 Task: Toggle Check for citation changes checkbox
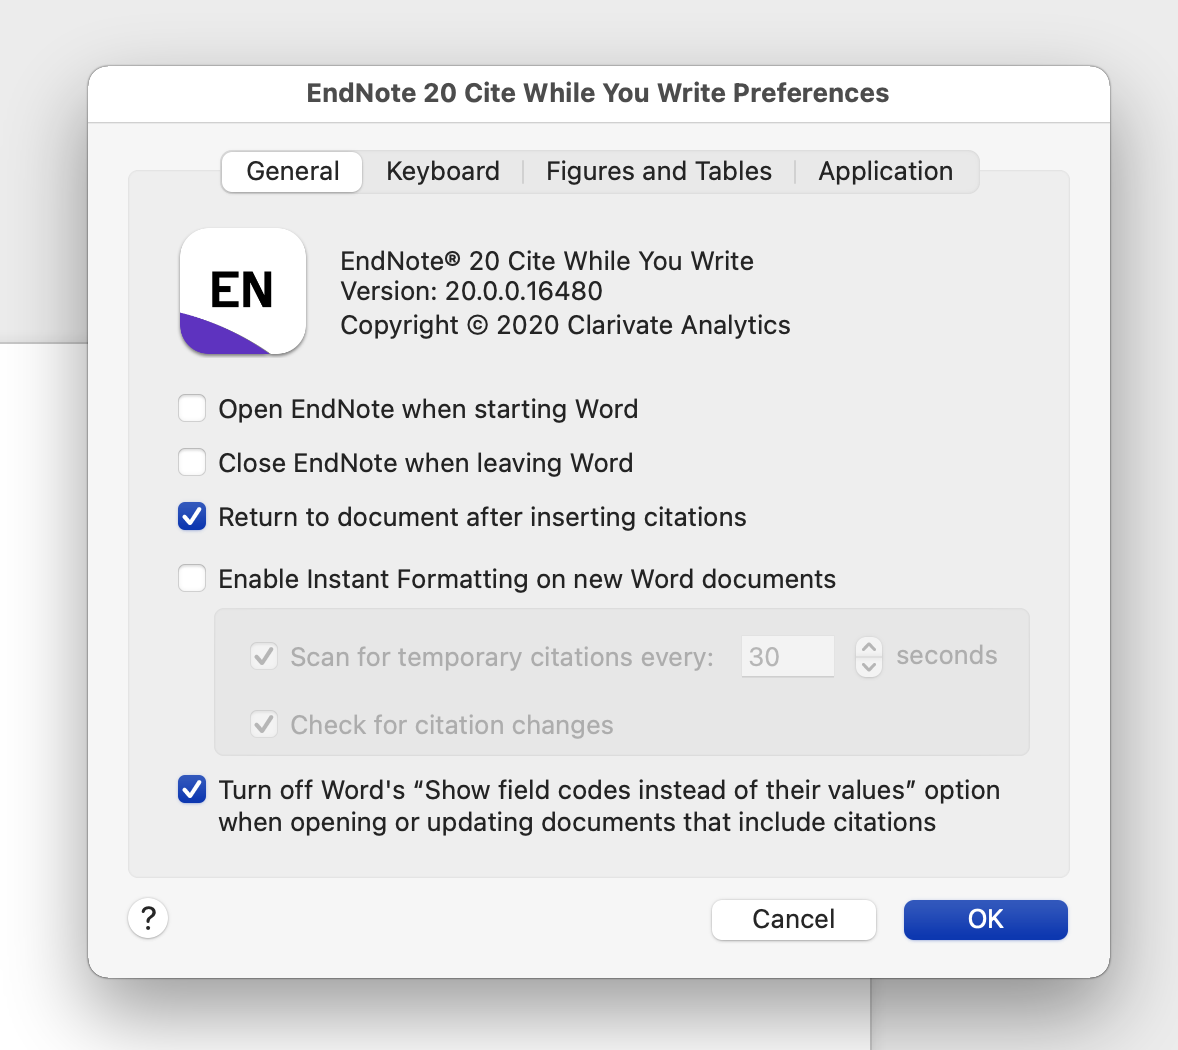click(264, 725)
